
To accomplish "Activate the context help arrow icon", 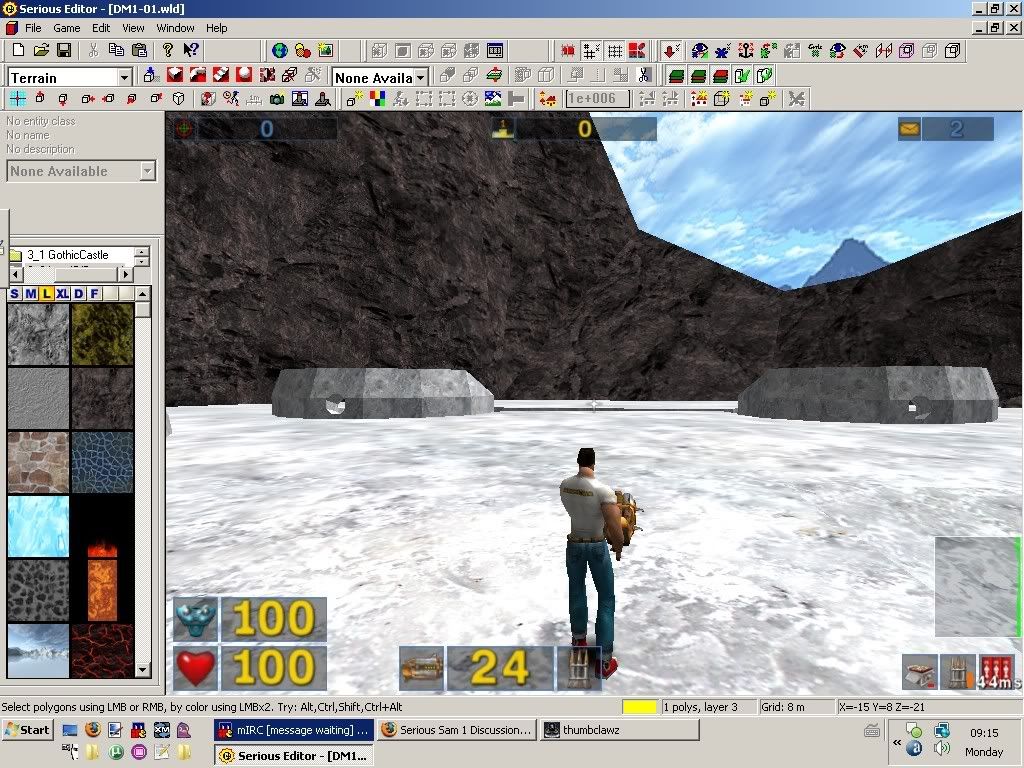I will pyautogui.click(x=191, y=50).
